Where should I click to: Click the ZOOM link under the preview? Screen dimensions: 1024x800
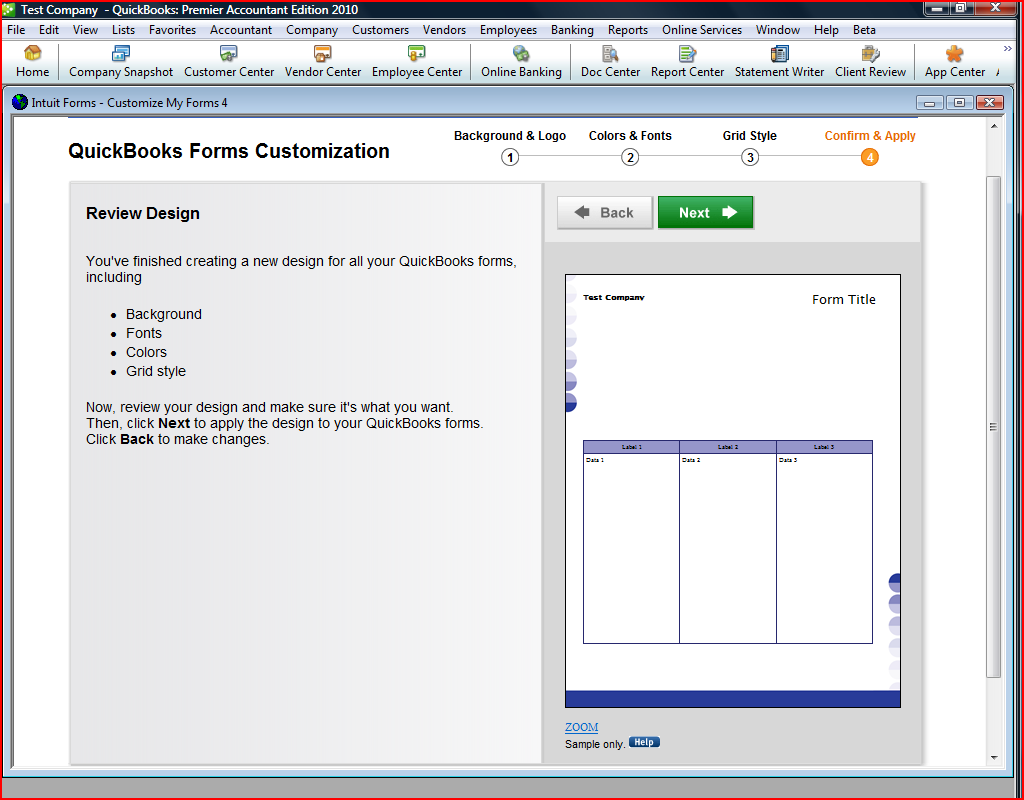(581, 727)
